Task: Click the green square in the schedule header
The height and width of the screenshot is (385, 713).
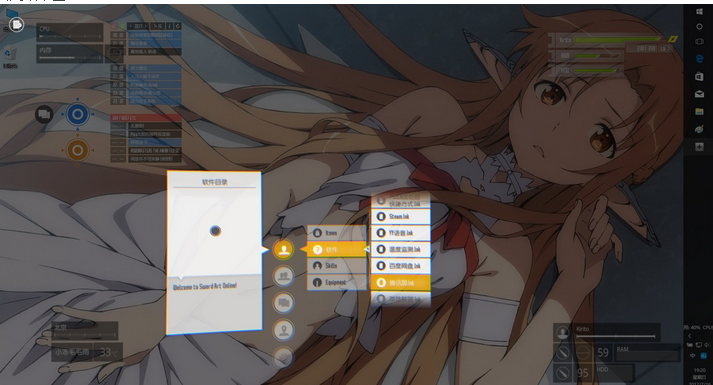Action: 122,26
